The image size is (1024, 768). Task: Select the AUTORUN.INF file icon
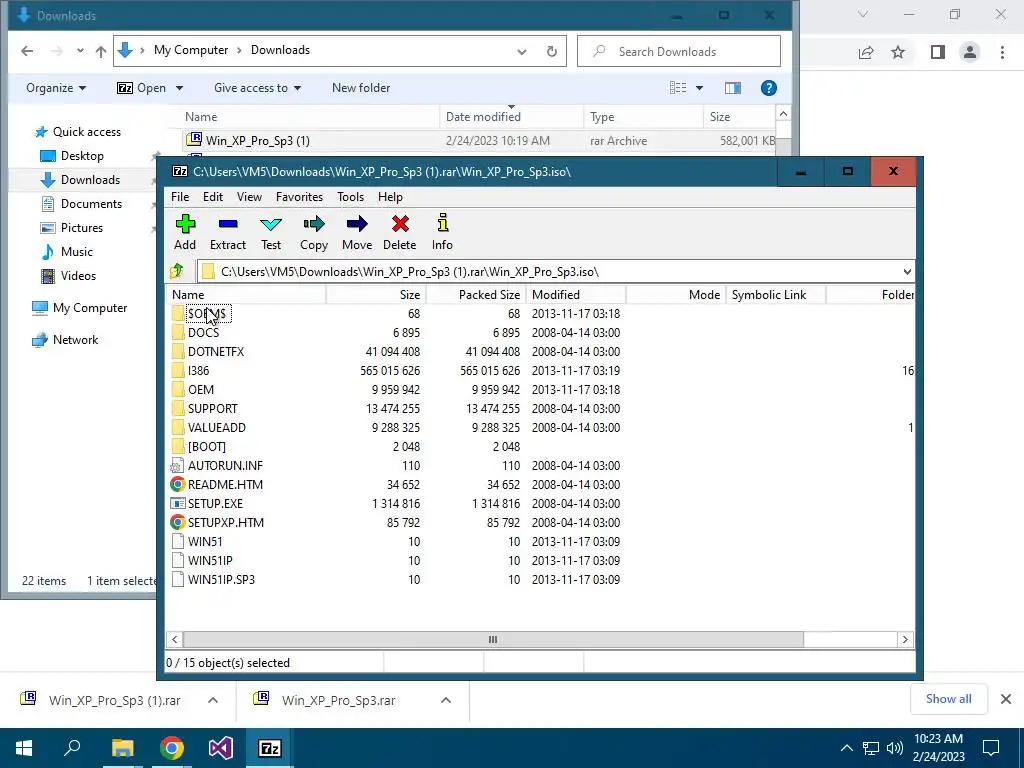click(176, 466)
